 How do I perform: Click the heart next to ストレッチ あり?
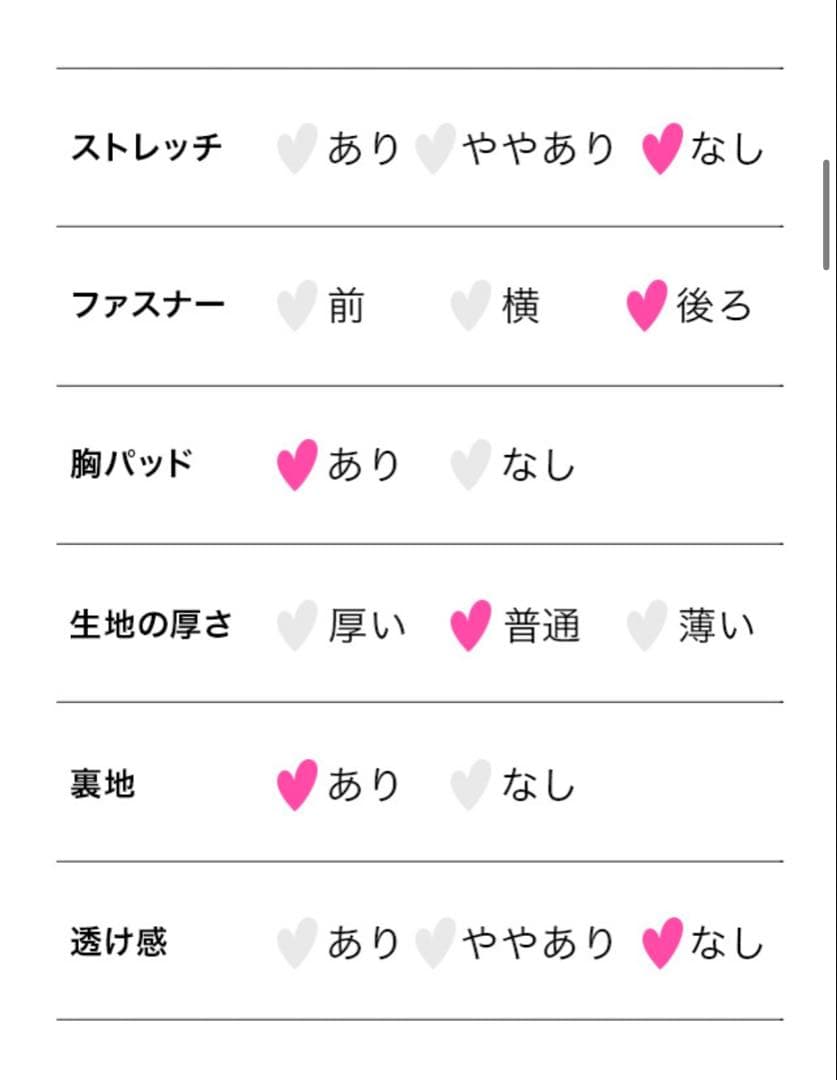point(296,149)
